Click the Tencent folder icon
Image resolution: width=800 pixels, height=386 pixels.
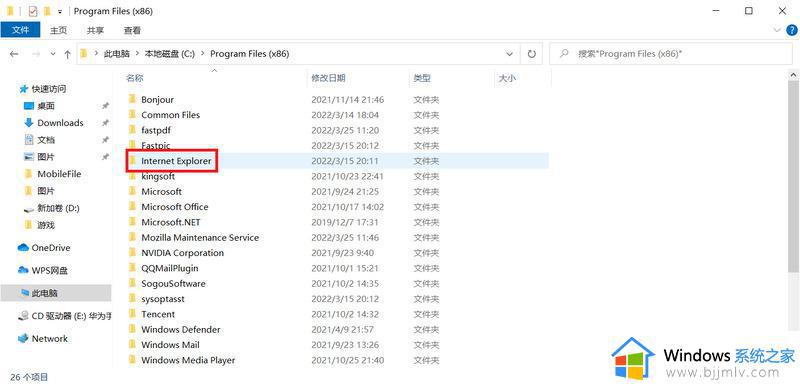132,314
